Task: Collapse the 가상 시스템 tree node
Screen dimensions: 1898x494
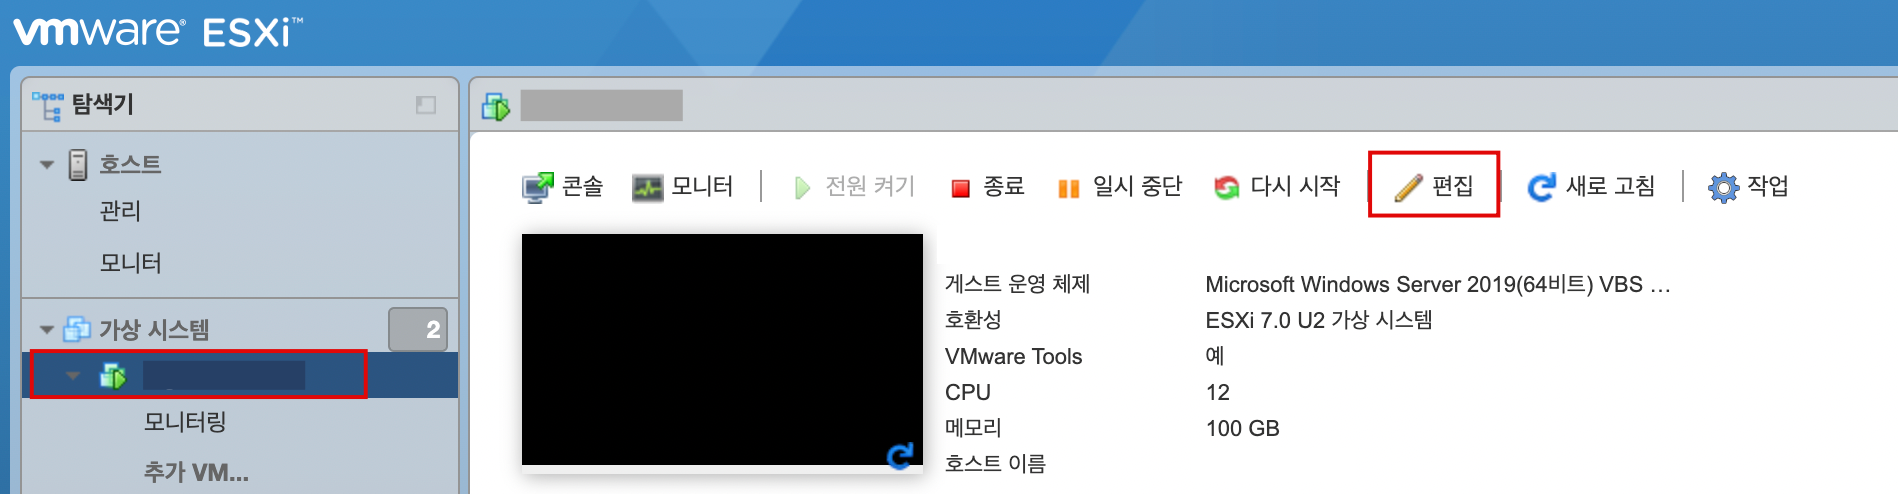Action: (46, 329)
